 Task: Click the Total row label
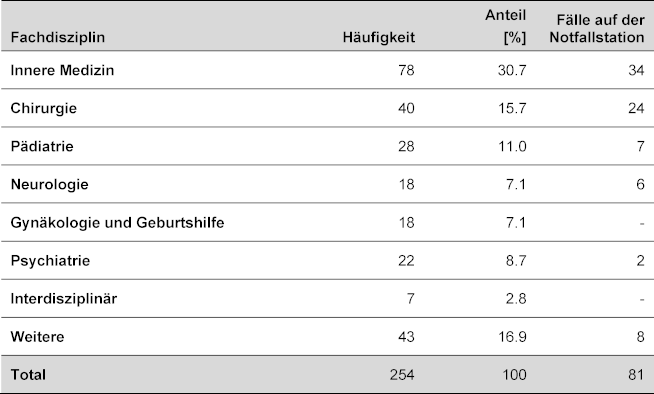(28, 375)
